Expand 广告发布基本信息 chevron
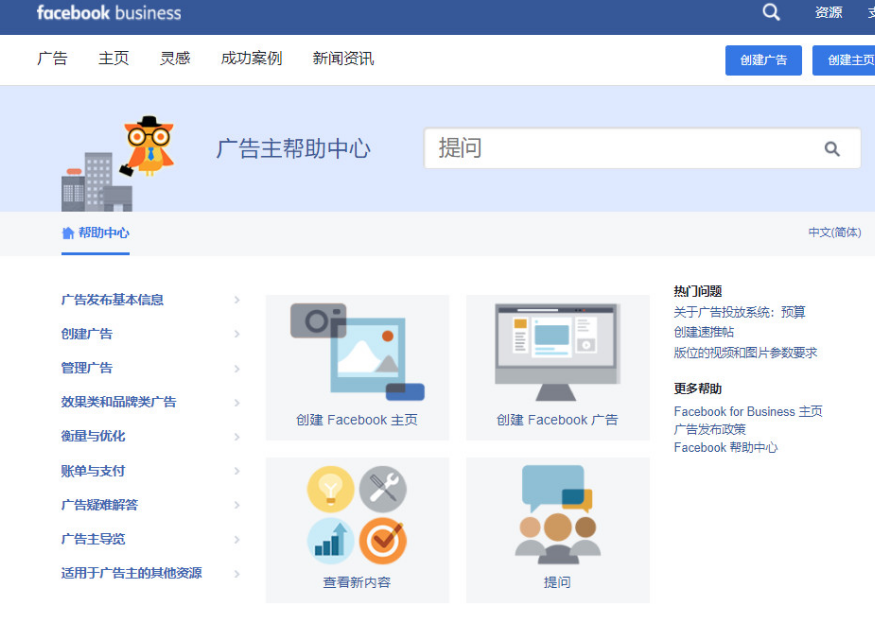 [237, 300]
